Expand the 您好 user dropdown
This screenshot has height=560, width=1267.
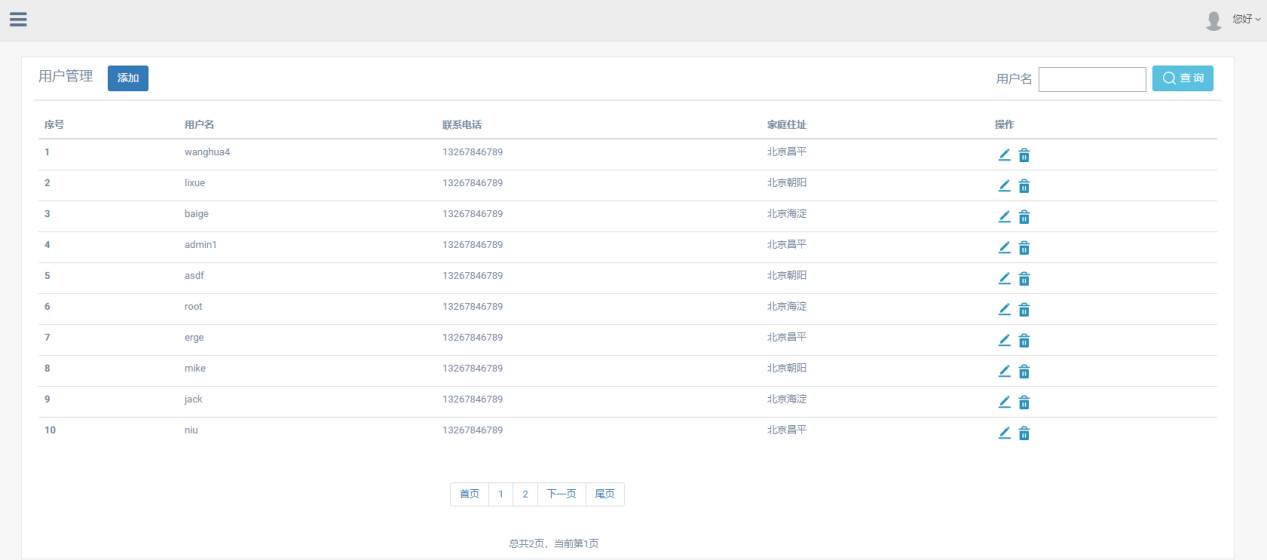(1246, 19)
